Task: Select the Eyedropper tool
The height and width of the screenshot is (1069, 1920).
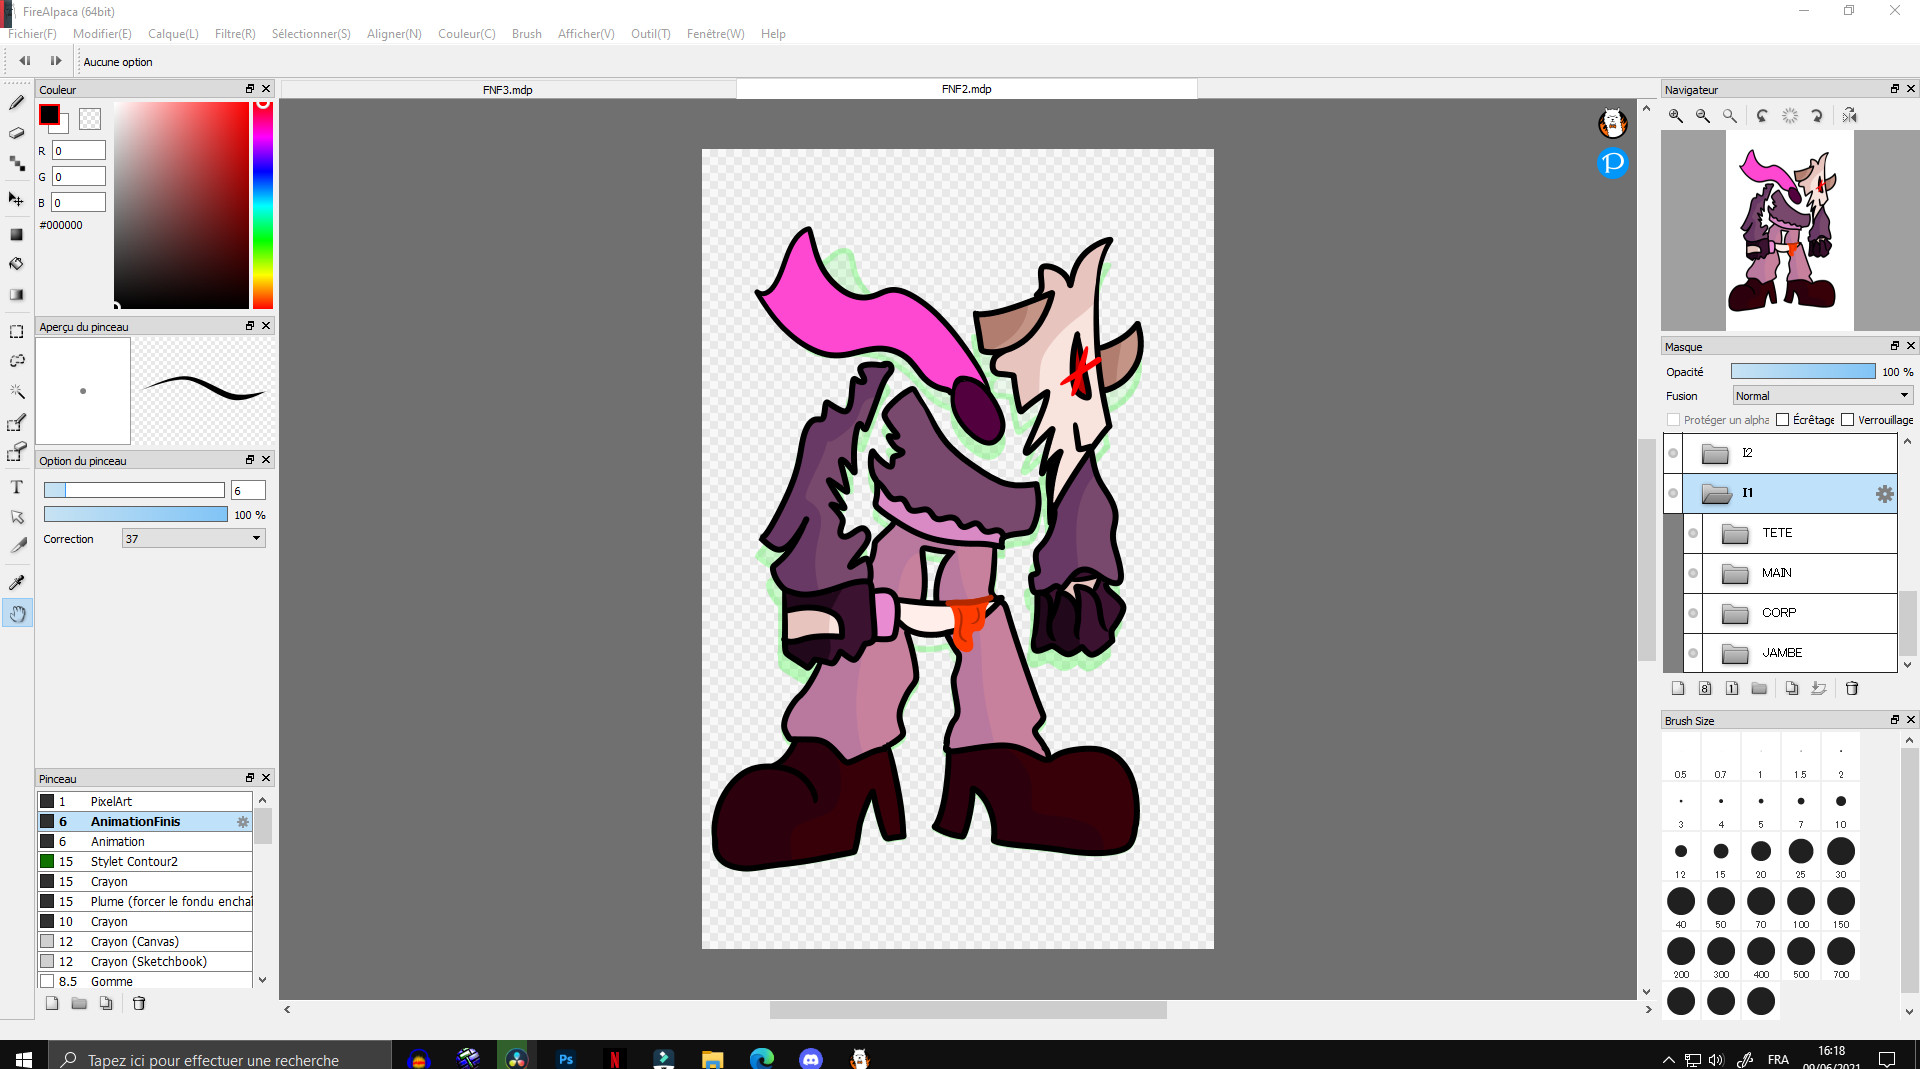Action: pos(17,582)
